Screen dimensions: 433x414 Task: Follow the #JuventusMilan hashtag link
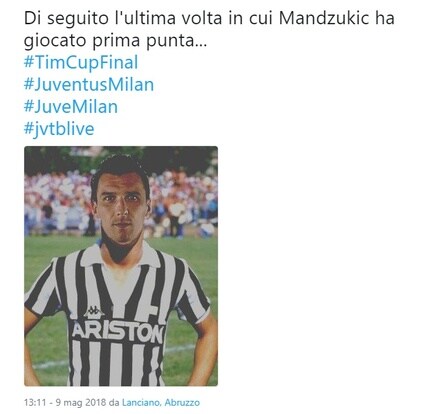click(x=89, y=85)
